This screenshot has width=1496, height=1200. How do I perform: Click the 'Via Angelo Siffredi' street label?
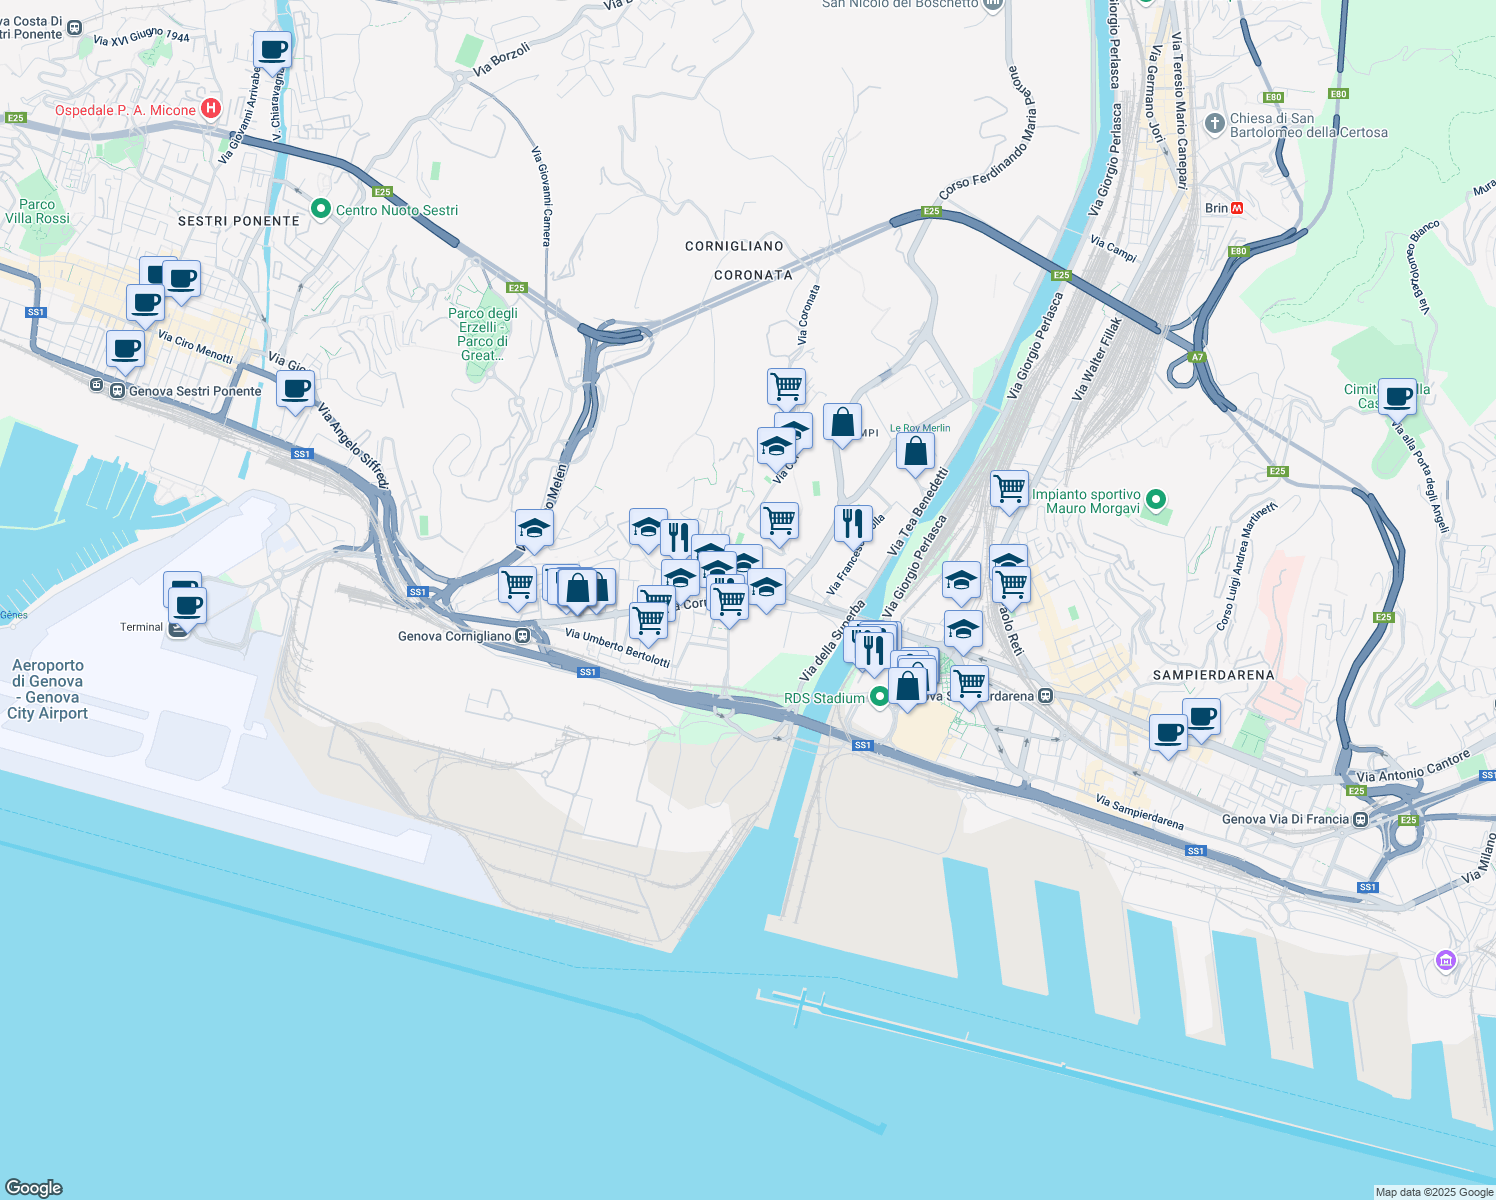tap(353, 446)
